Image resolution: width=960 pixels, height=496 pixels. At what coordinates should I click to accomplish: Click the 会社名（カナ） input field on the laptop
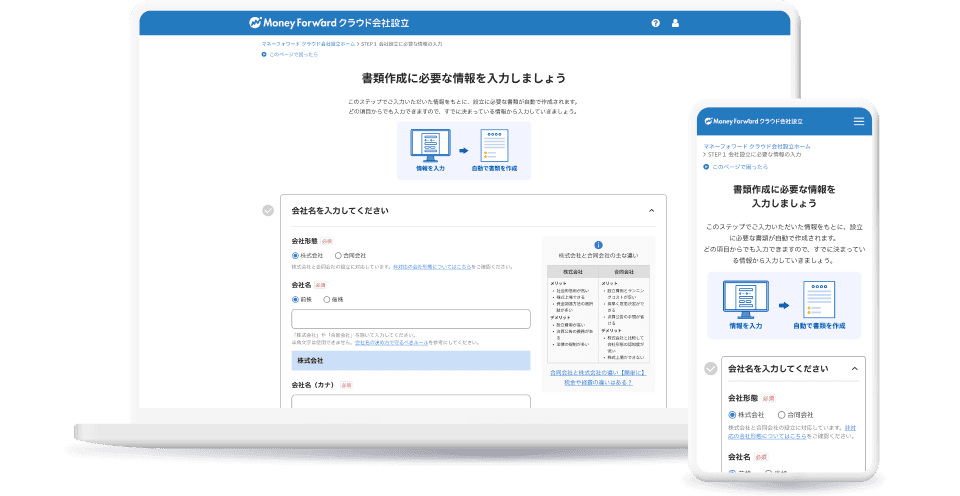[411, 402]
